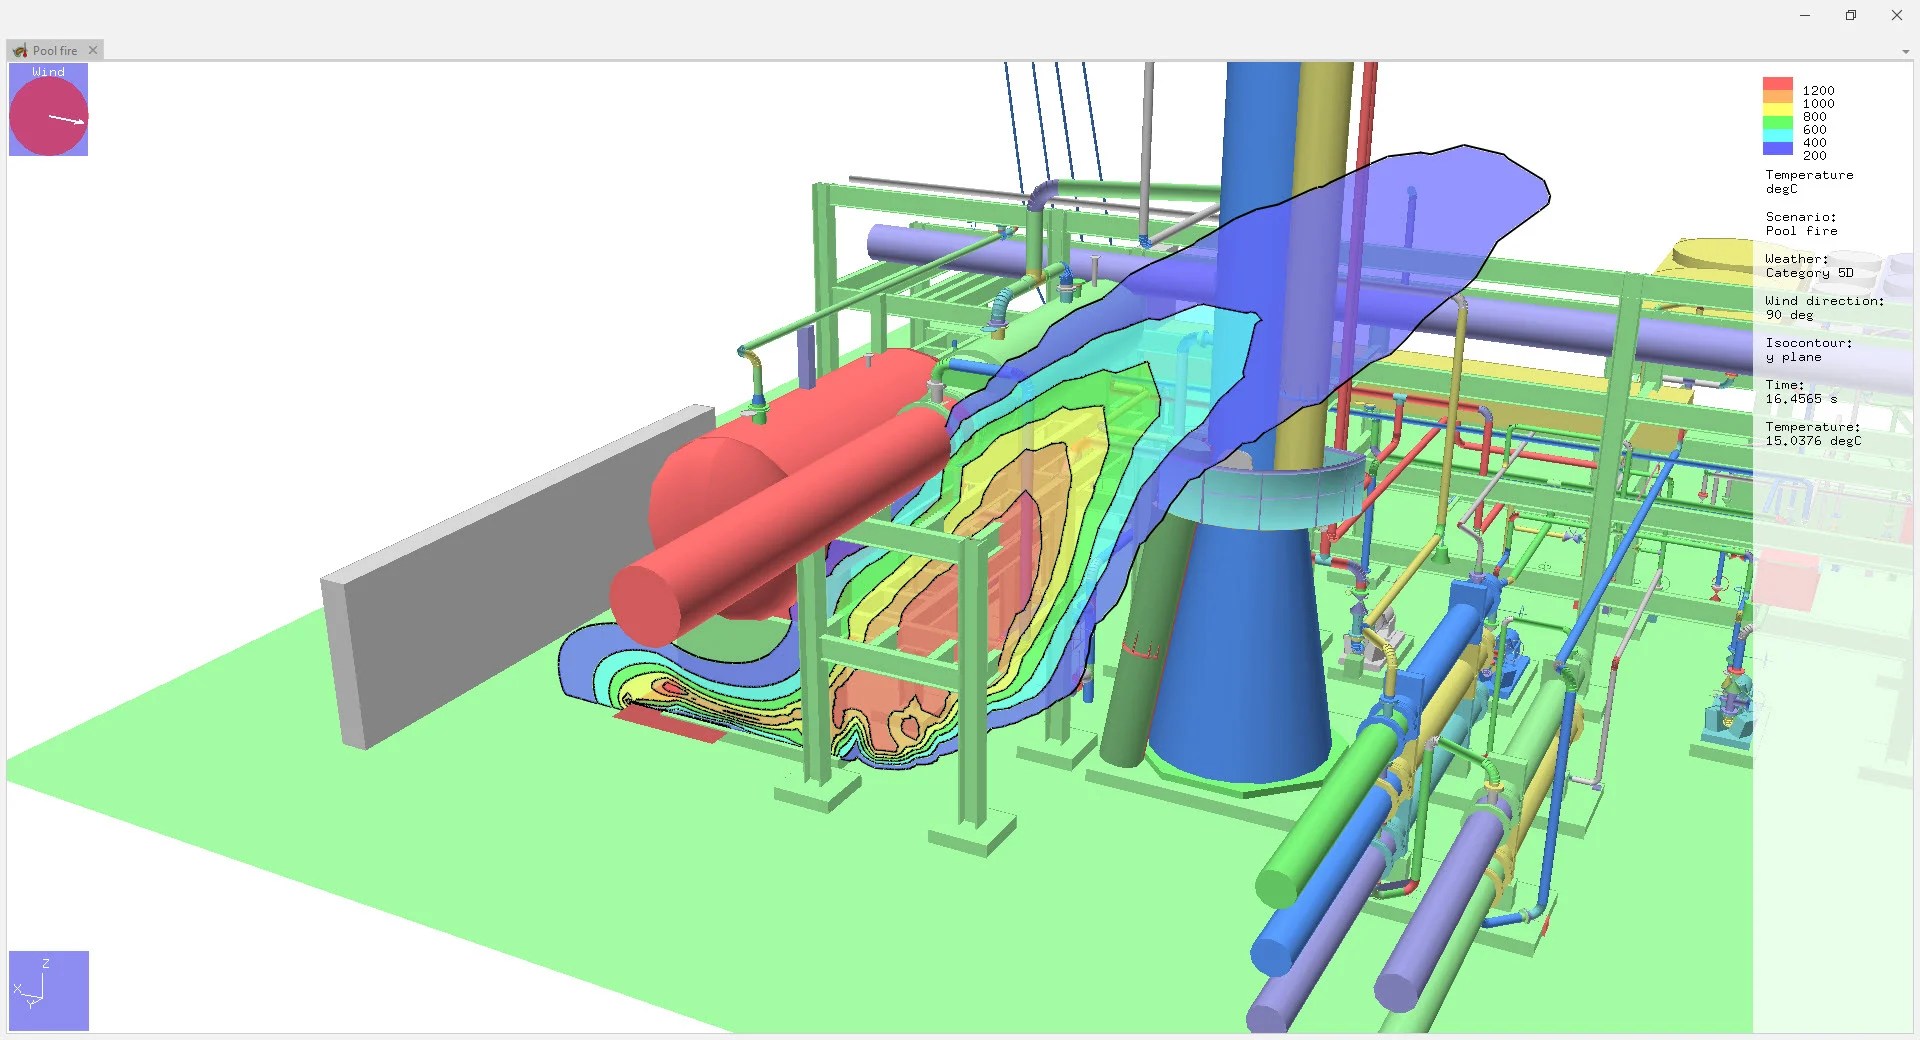Click the thermometer icon on the Pool fire tab
The width and height of the screenshot is (1920, 1040).
(x=20, y=50)
